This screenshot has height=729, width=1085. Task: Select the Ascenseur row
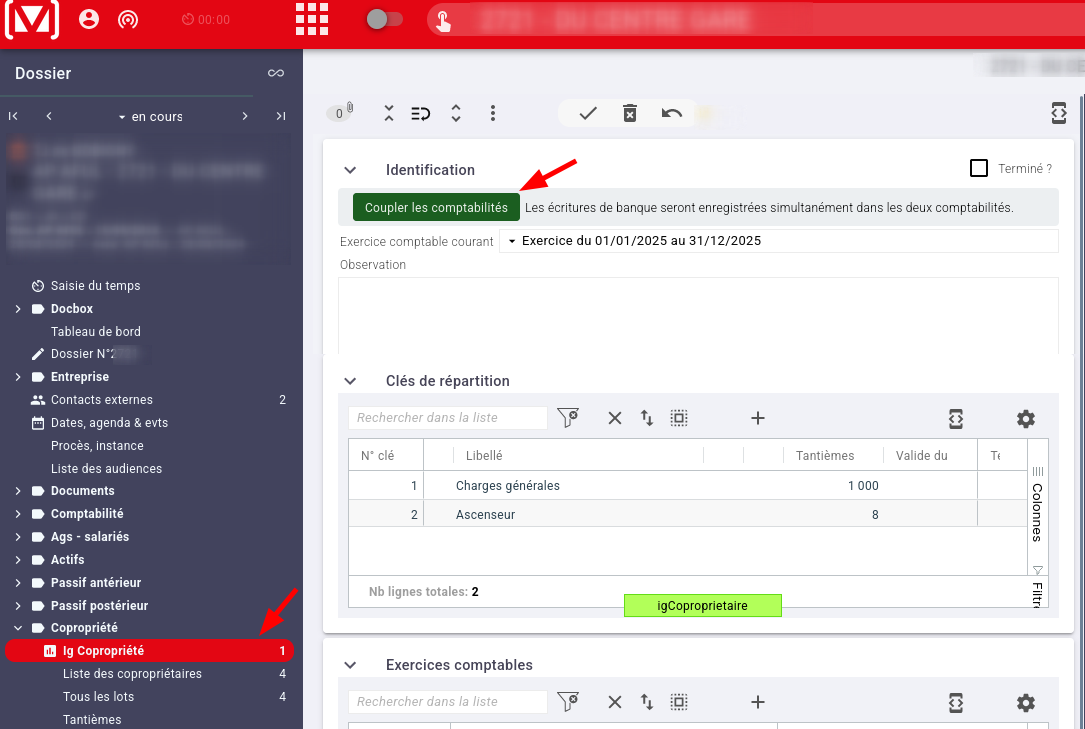tap(688, 515)
